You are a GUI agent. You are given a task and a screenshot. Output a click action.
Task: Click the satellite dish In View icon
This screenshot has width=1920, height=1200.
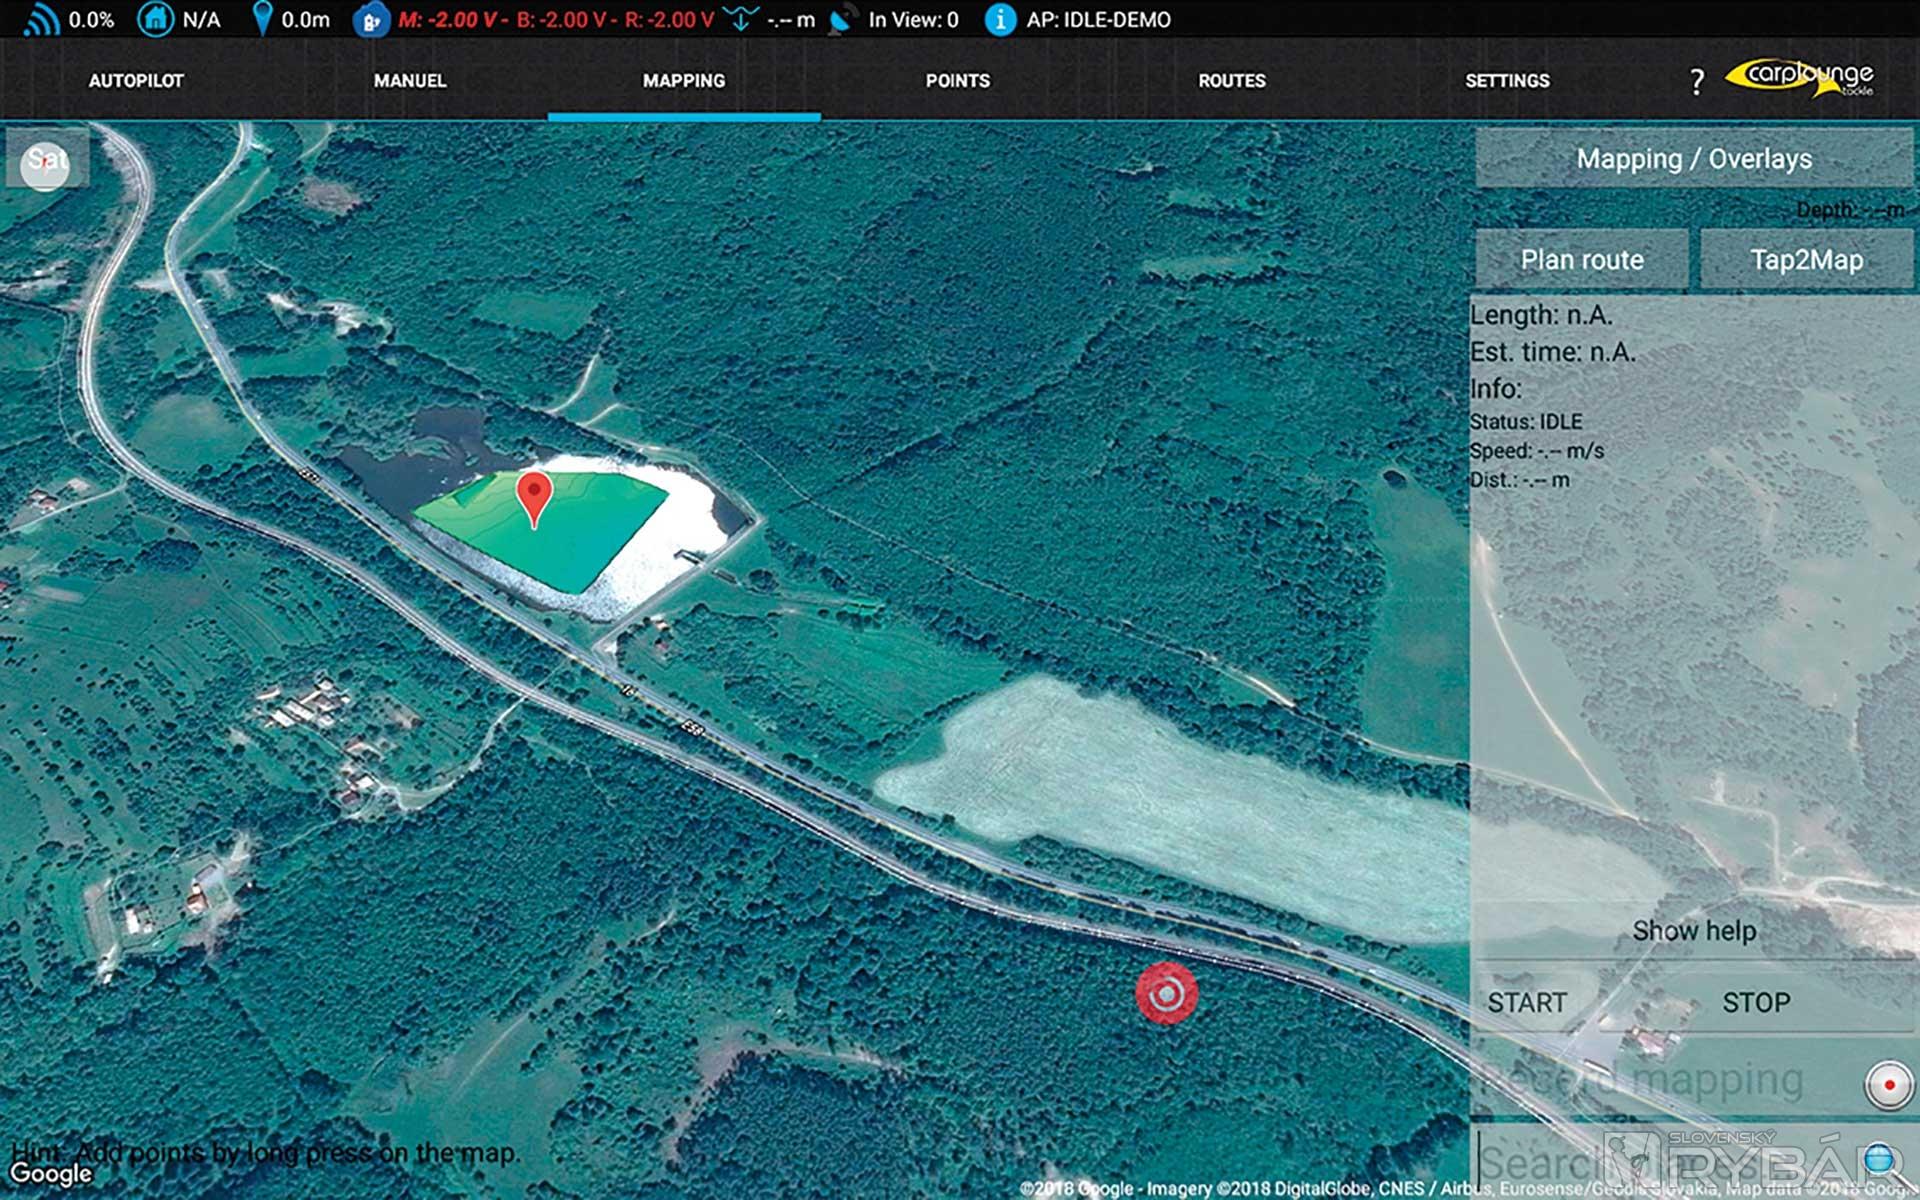pyautogui.click(x=842, y=19)
